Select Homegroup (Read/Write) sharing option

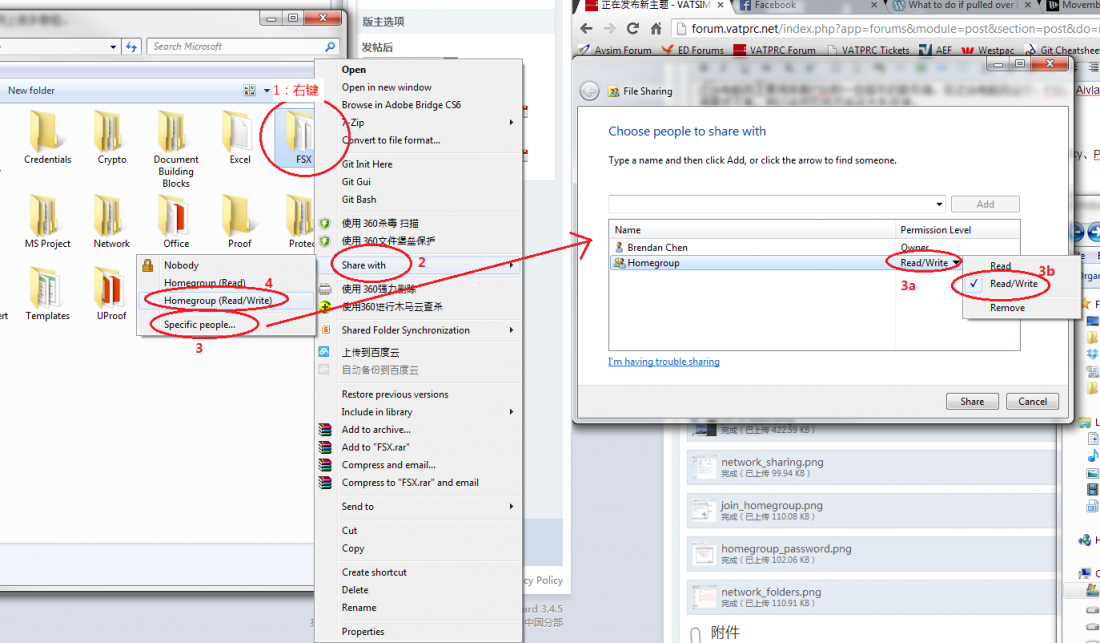[217, 300]
